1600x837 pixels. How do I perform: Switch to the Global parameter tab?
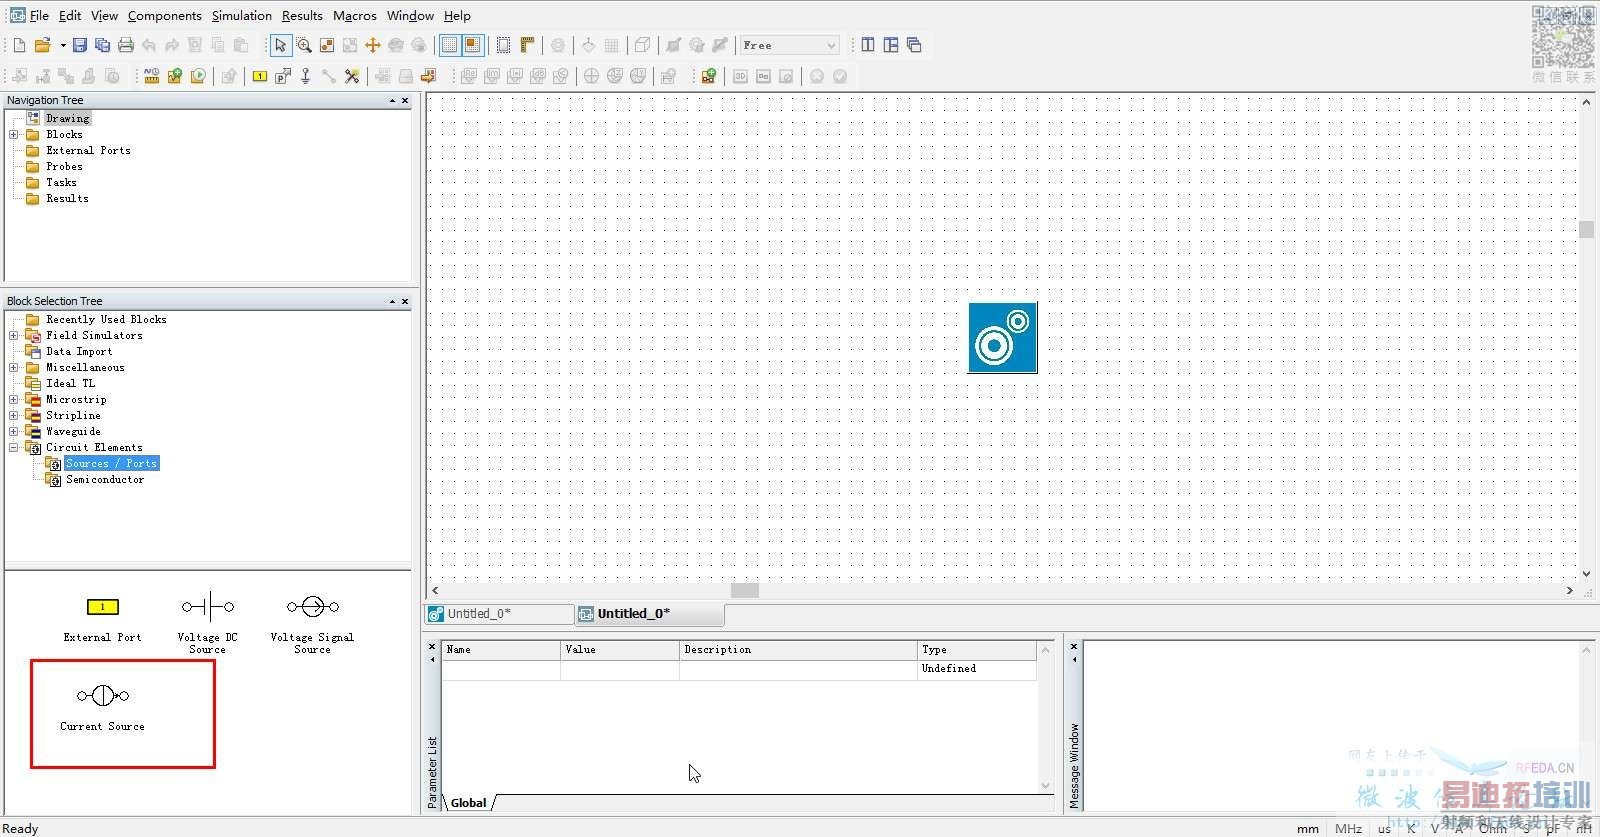point(468,803)
